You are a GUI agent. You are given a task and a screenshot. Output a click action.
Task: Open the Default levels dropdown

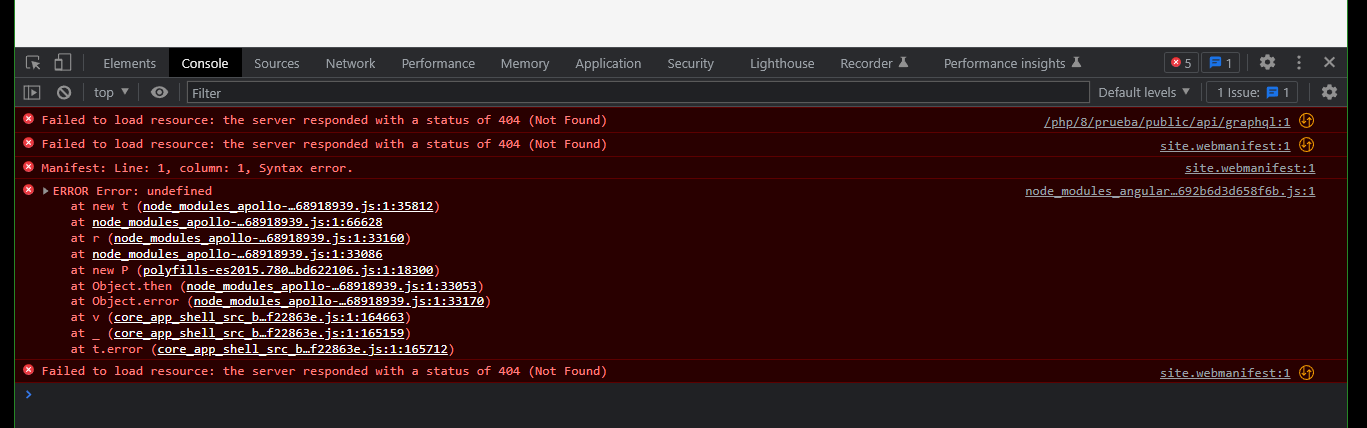1144,92
